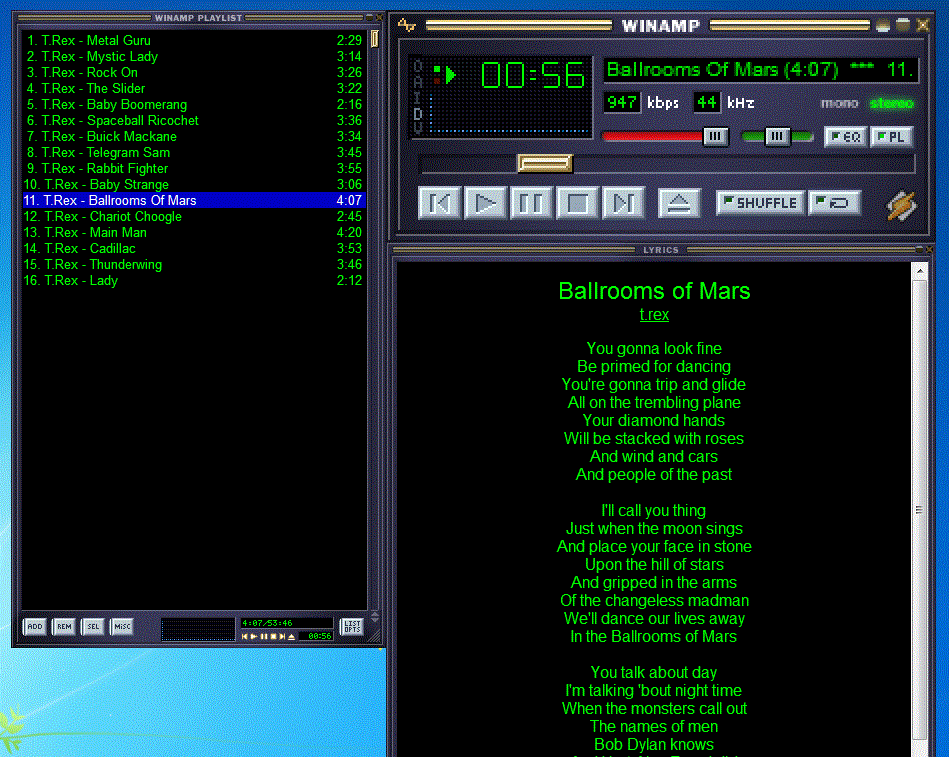The image size is (949, 757).
Task: Open the ADD menu in playlist
Action: 34,626
